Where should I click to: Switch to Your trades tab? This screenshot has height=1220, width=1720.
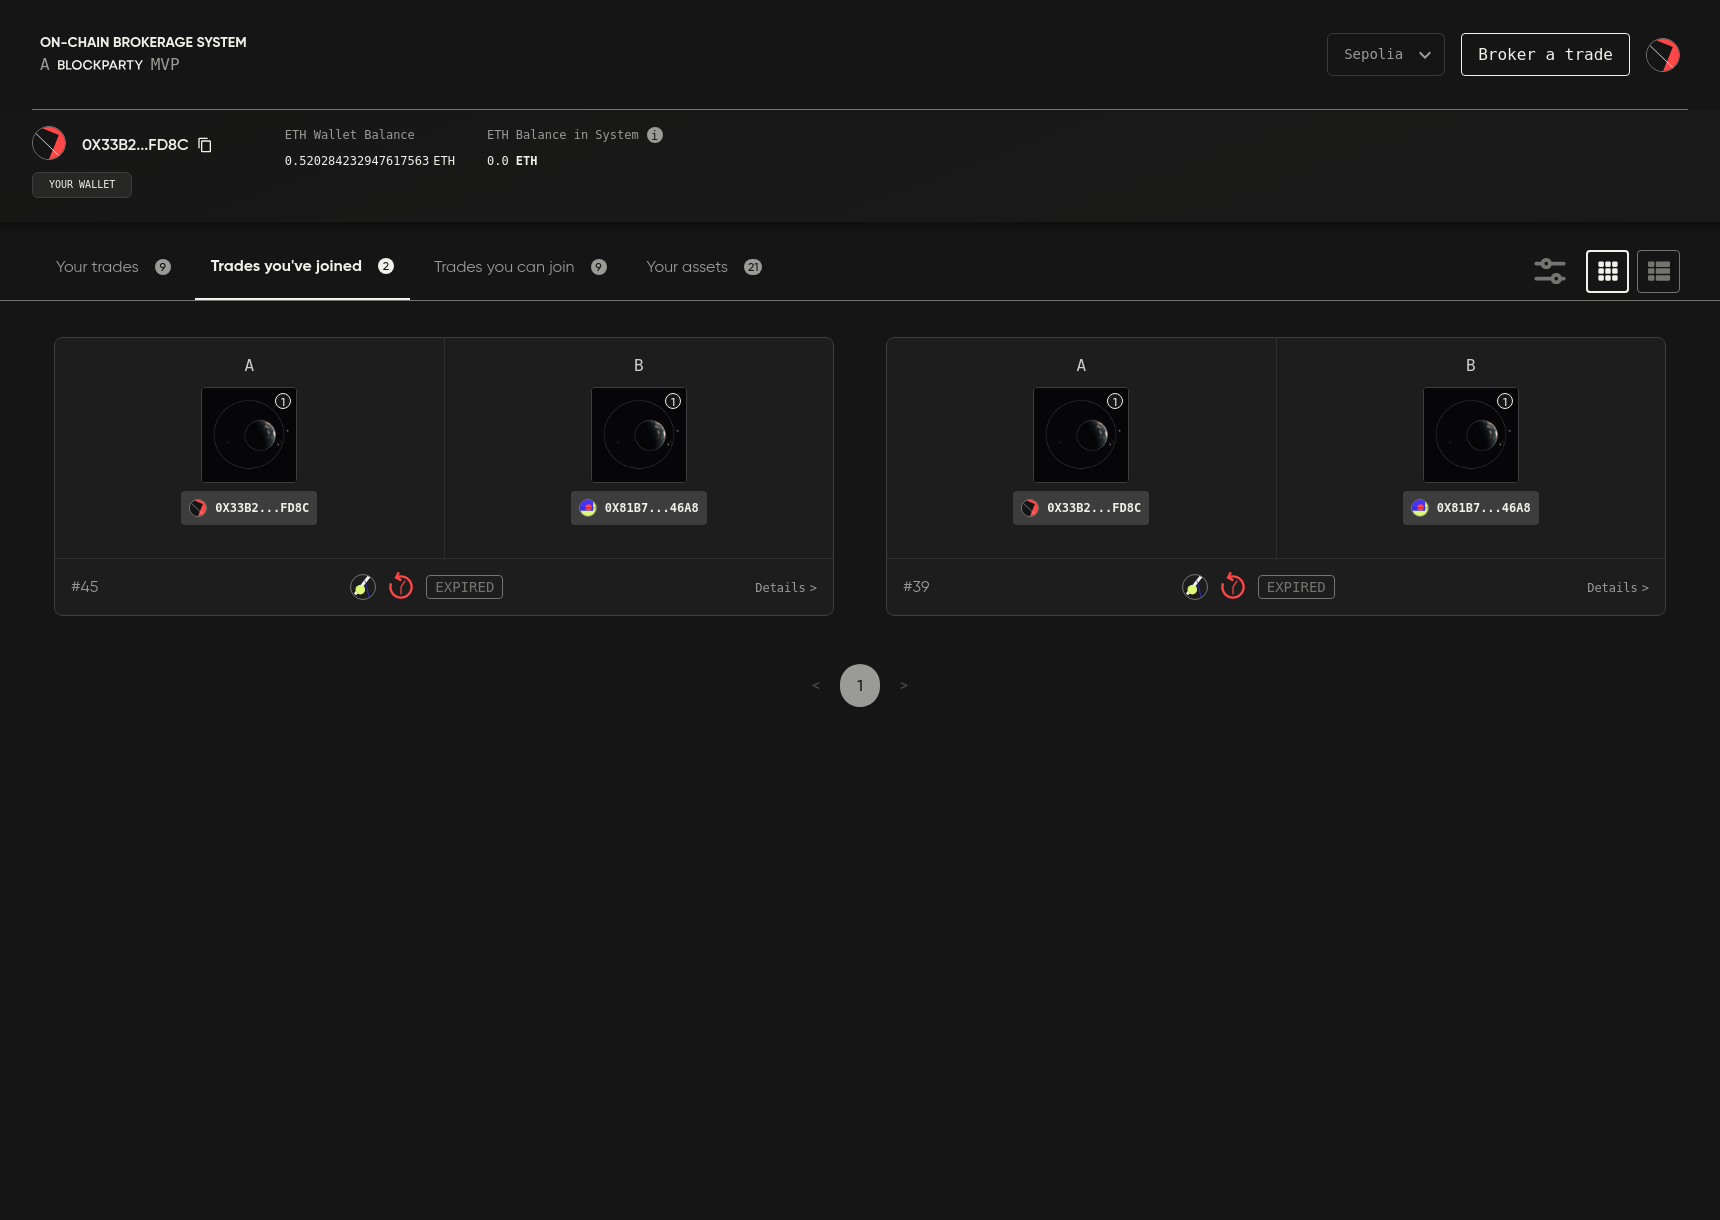coord(98,267)
